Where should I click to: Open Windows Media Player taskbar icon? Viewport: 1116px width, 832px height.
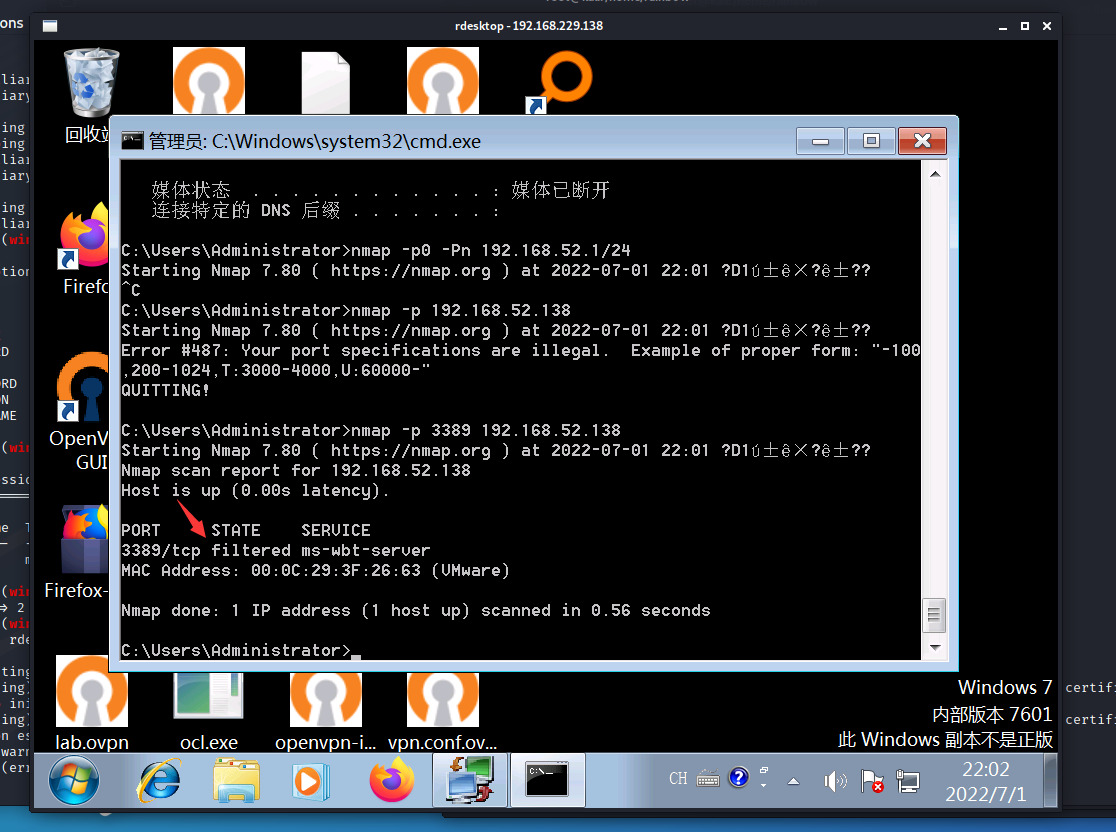[x=314, y=780]
